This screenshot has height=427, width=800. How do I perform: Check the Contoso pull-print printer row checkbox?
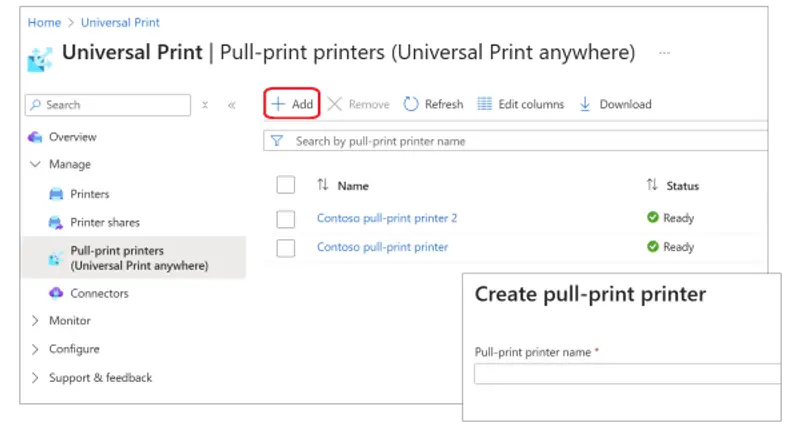286,248
